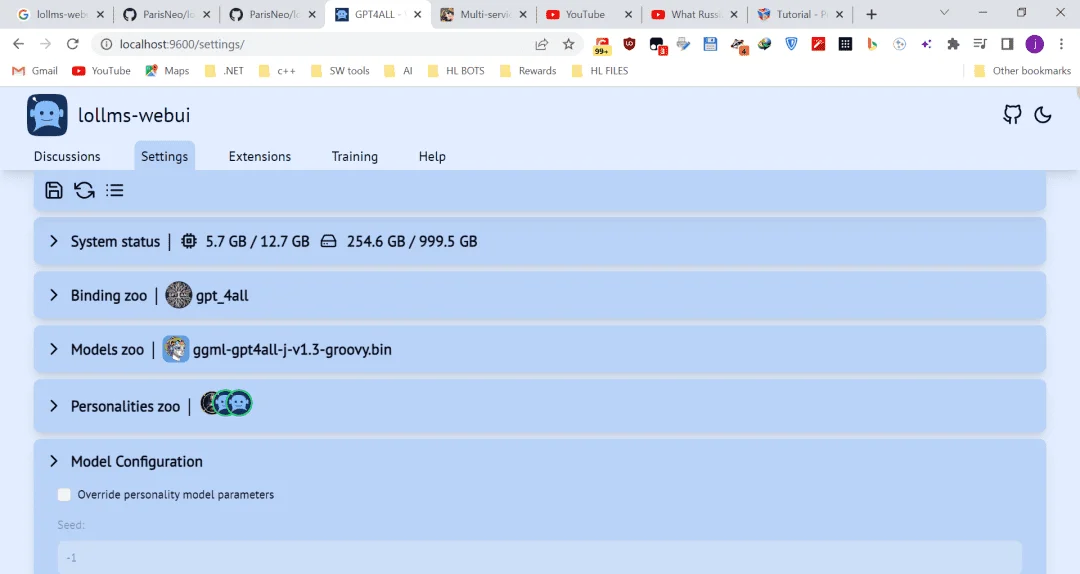Open the Help tab
The height and width of the screenshot is (574, 1080).
[x=432, y=156]
